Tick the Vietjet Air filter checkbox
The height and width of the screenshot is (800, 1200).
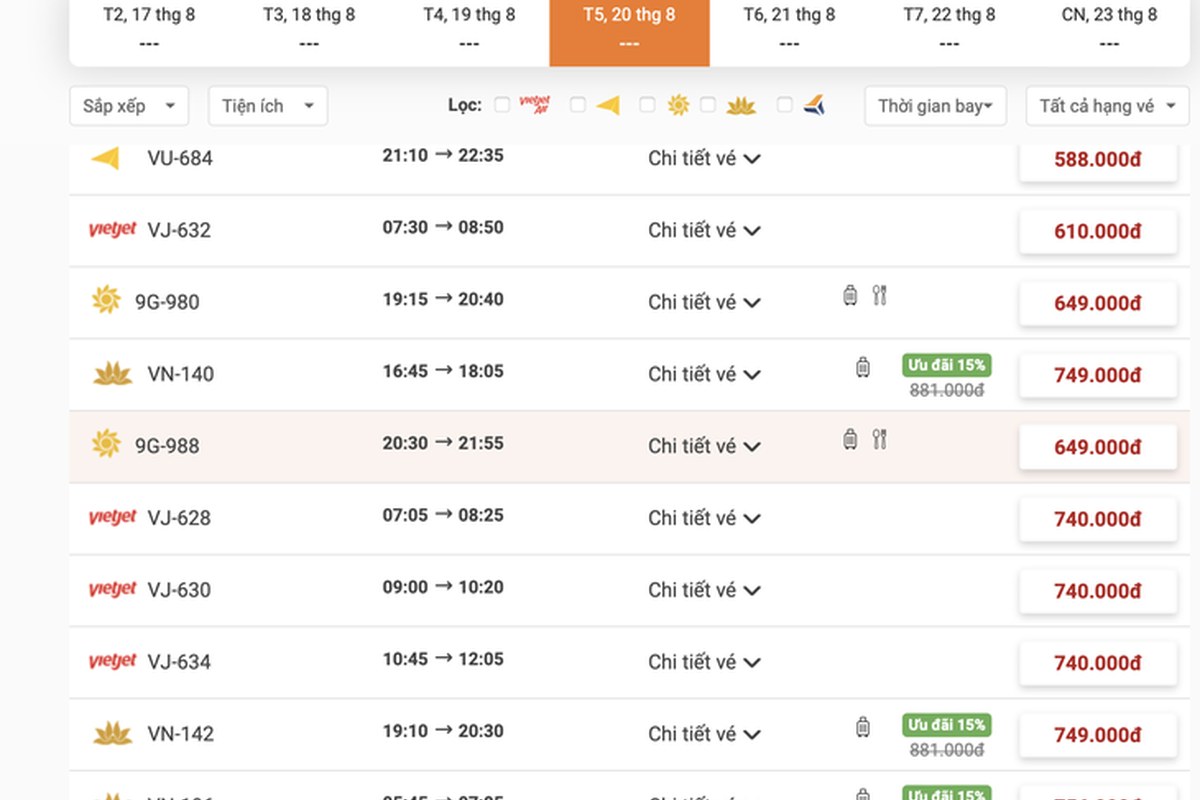[x=502, y=105]
